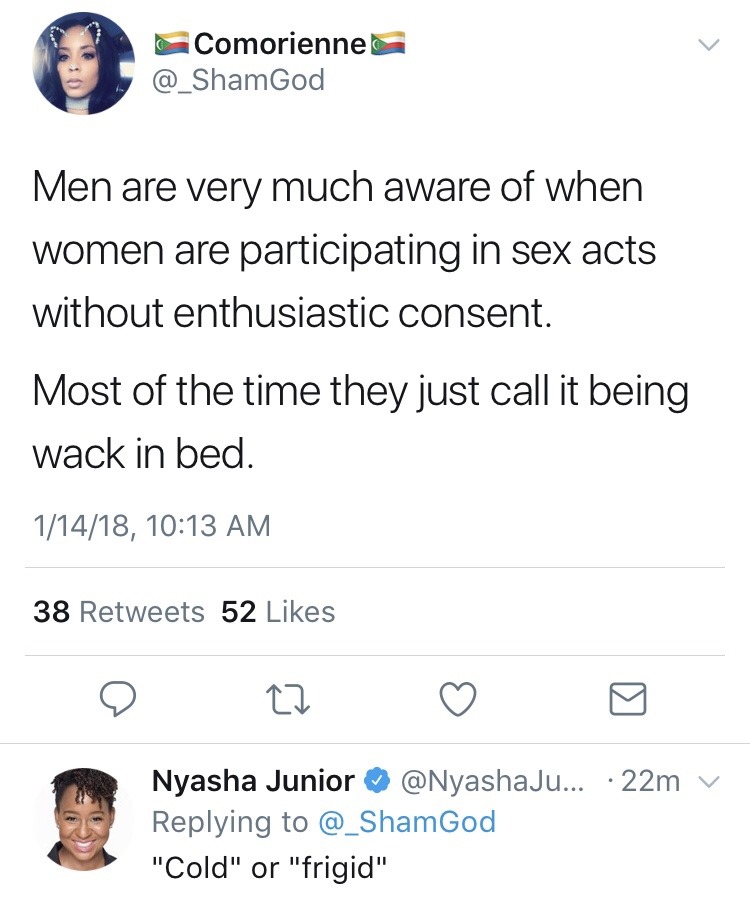The width and height of the screenshot is (750, 897).
Task: Expand the reply's options chevron
Action: (x=708, y=782)
